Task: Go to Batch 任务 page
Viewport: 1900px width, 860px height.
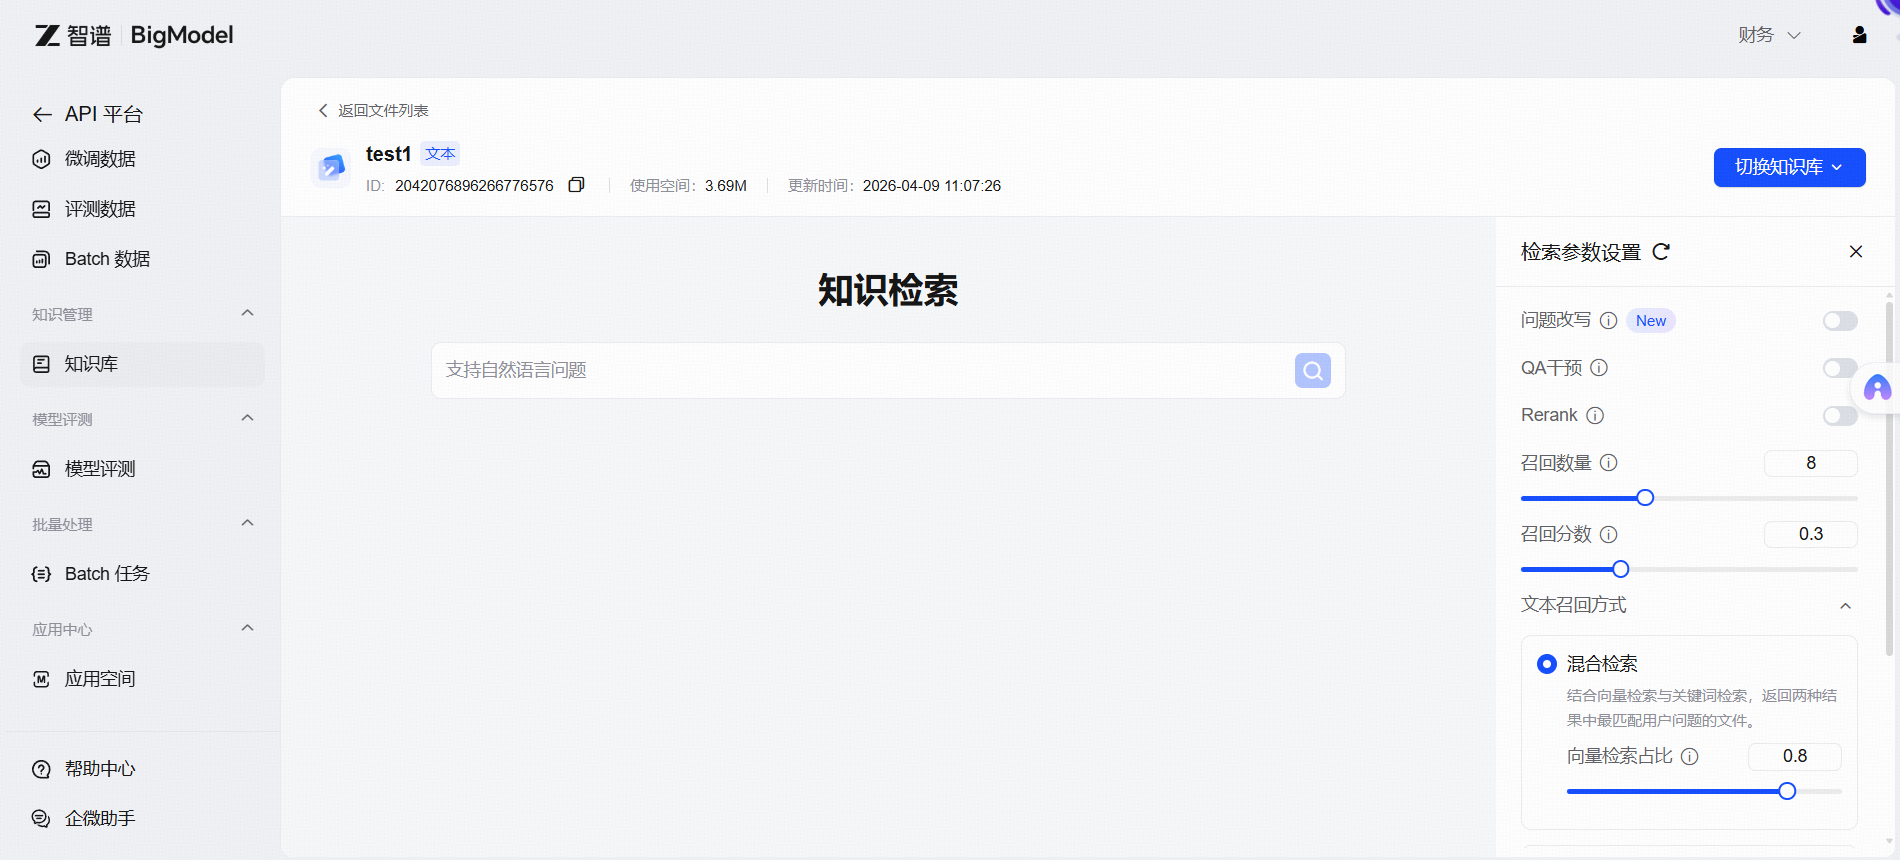Action: [106, 574]
